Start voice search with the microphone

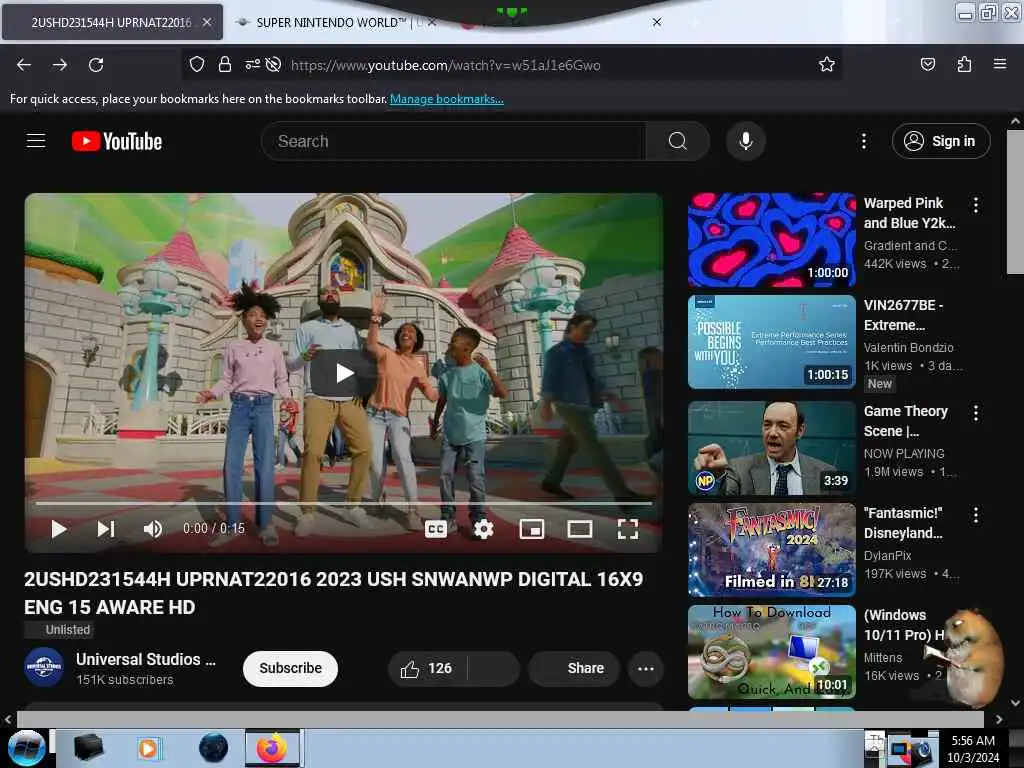(x=745, y=141)
